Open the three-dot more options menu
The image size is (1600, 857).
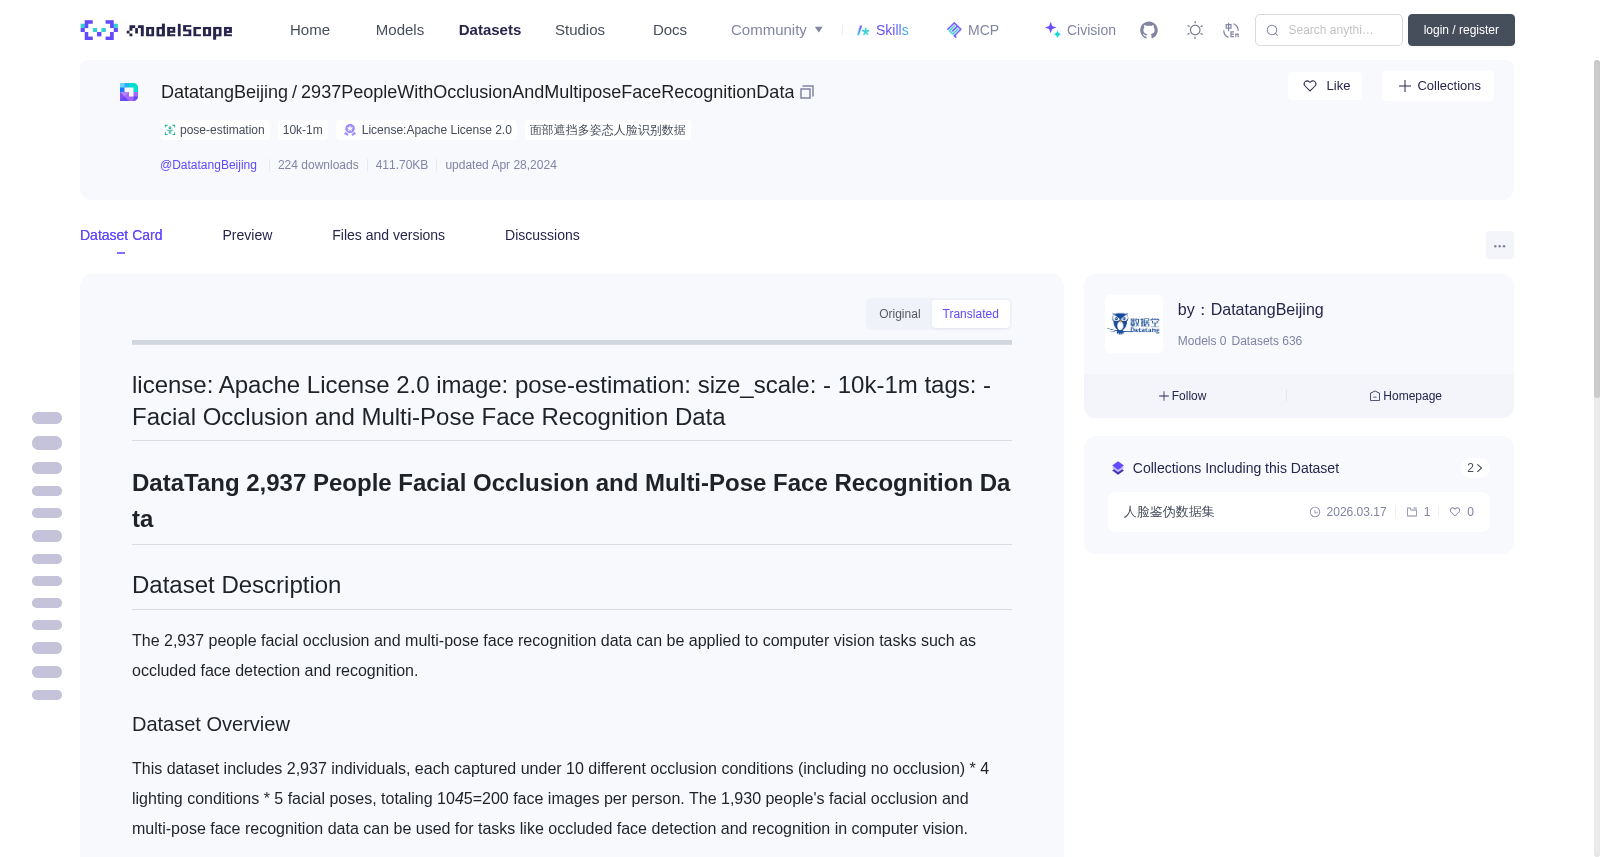(1500, 245)
